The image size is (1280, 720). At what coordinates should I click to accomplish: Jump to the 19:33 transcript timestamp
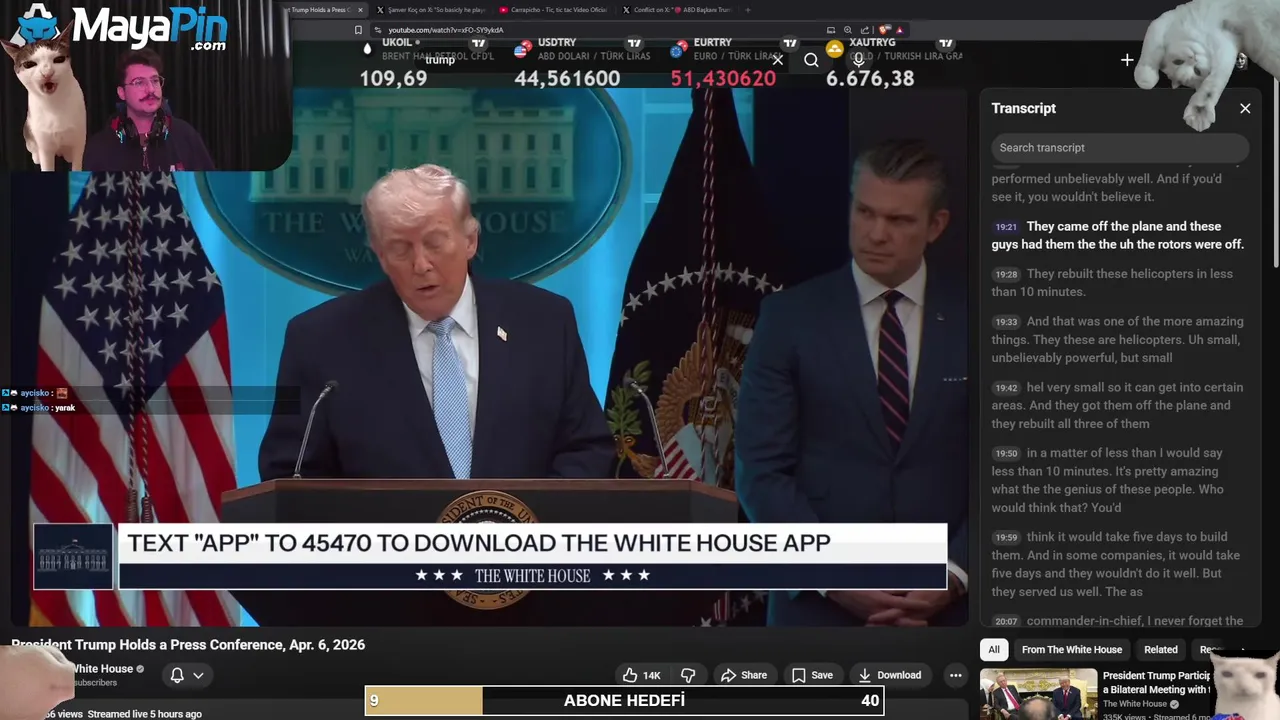point(1006,322)
